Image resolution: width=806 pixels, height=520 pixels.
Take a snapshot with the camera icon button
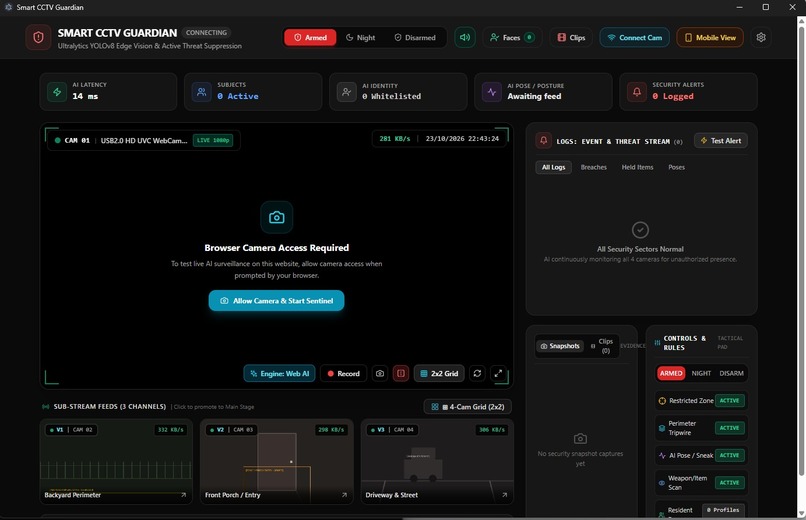[380, 374]
